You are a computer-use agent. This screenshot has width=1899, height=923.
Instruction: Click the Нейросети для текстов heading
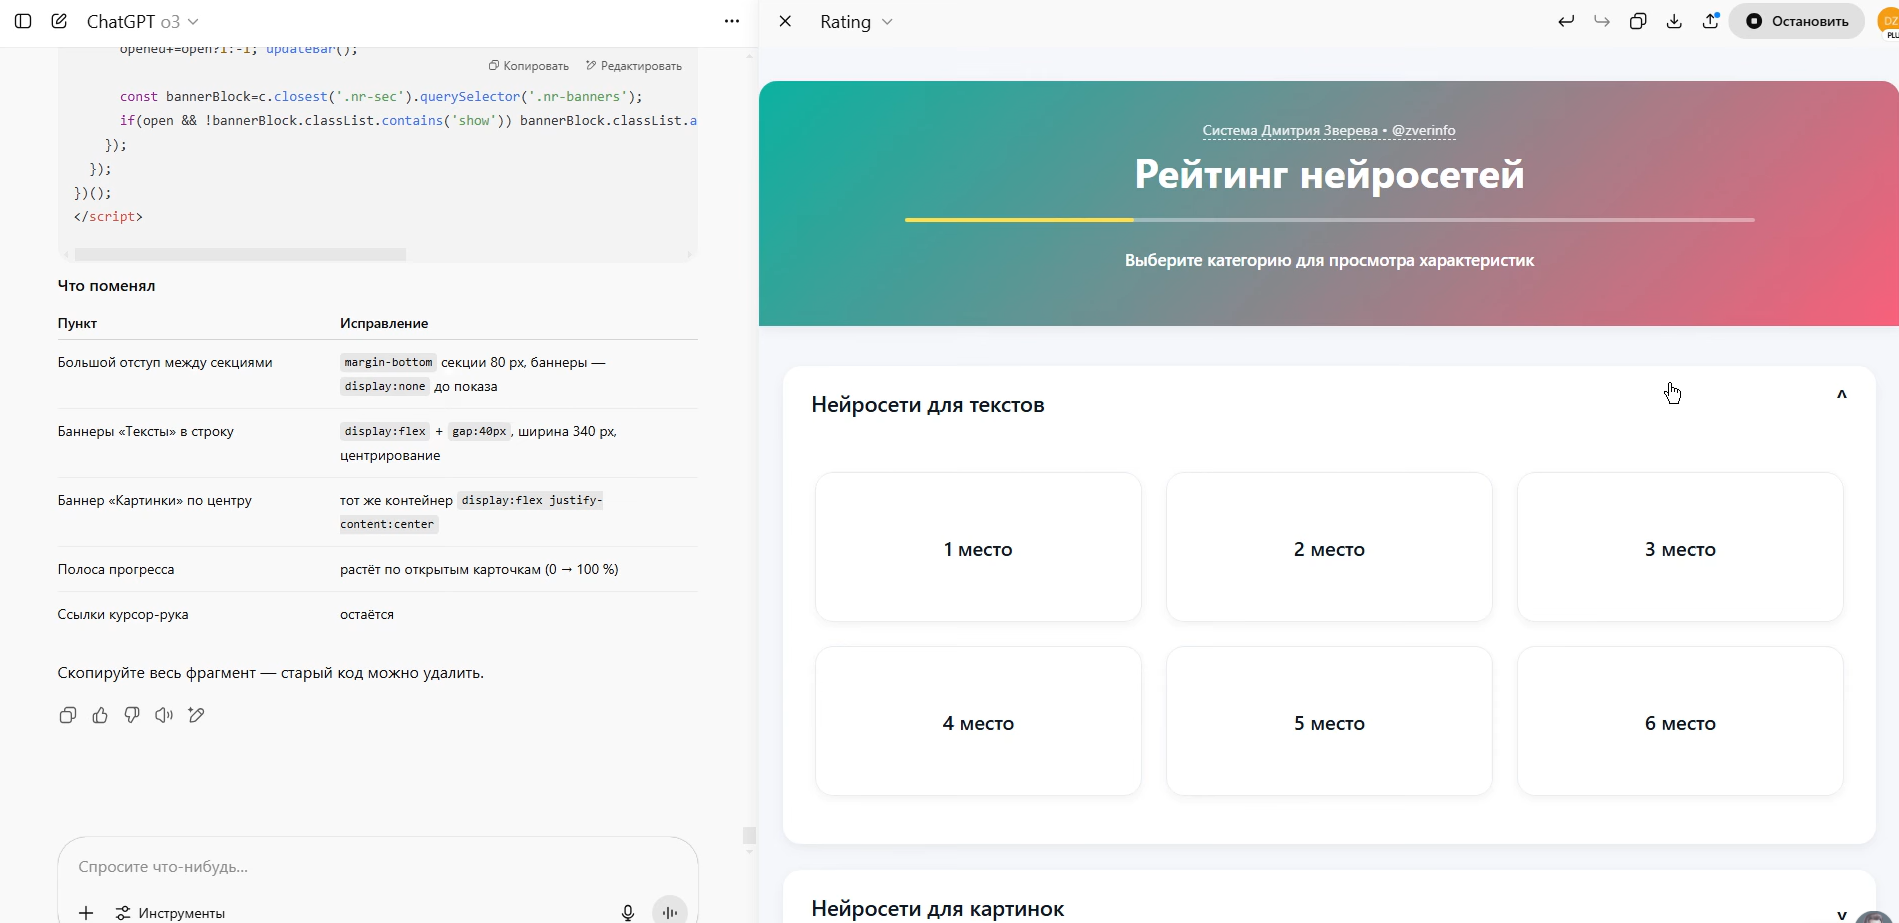click(x=928, y=405)
